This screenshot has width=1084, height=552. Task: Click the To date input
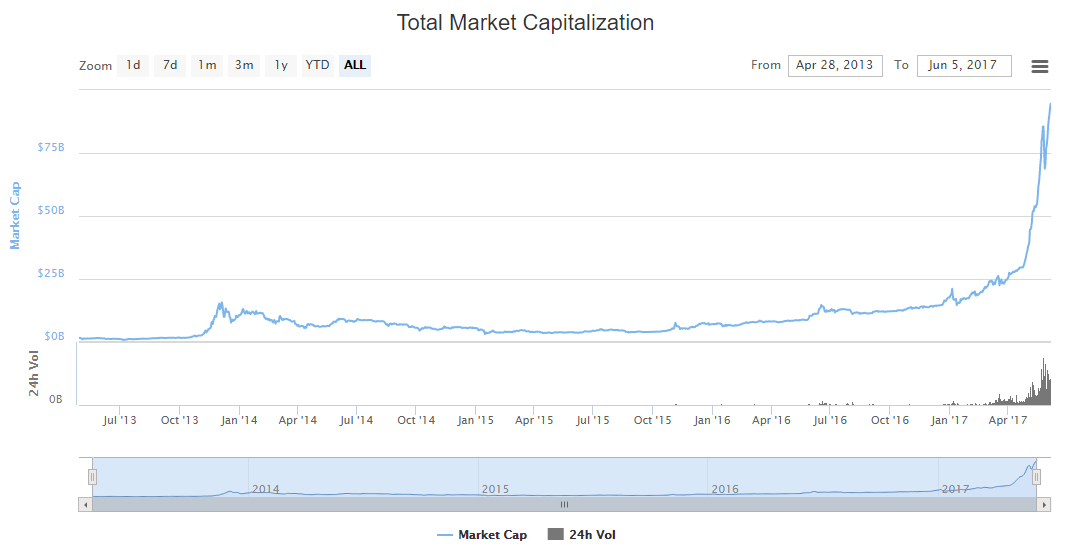(x=963, y=66)
